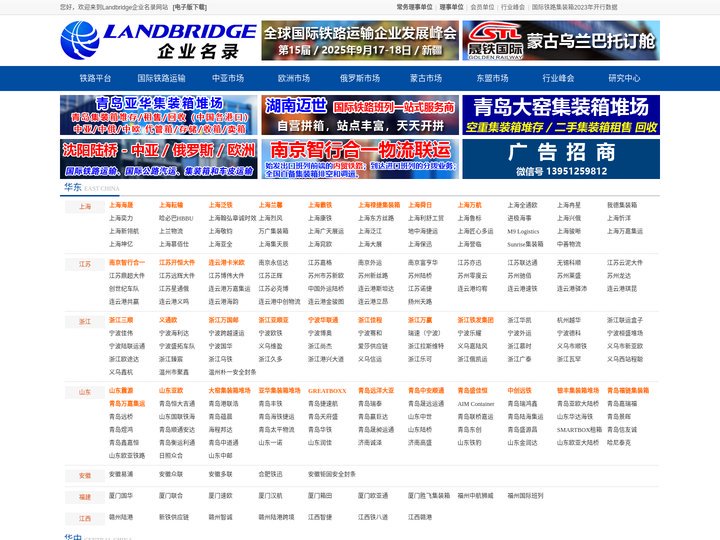Open the Sunrise集装箱 company link
The image size is (720, 540).
point(525,244)
